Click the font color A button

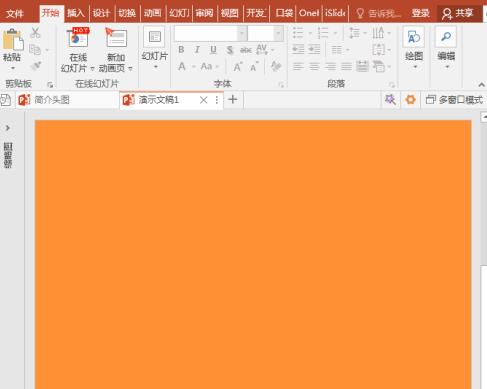point(182,66)
